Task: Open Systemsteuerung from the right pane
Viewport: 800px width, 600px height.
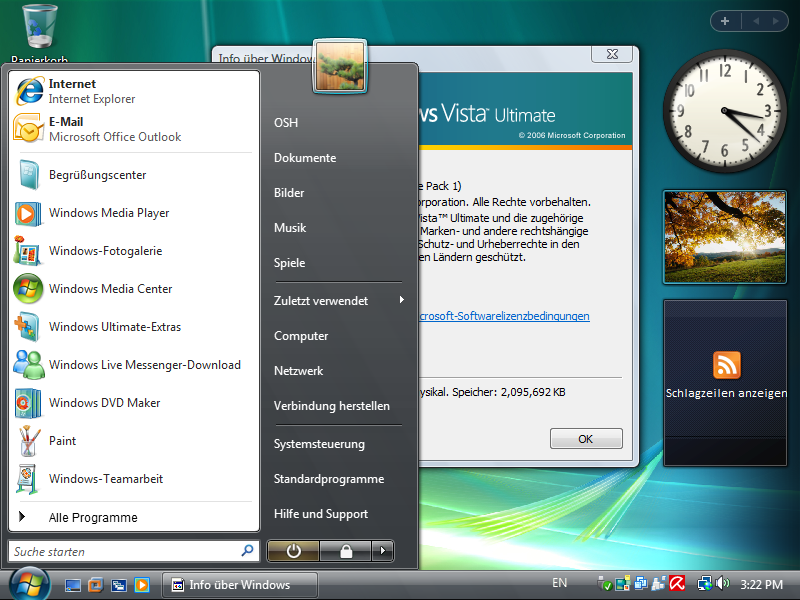Action: 319,444
